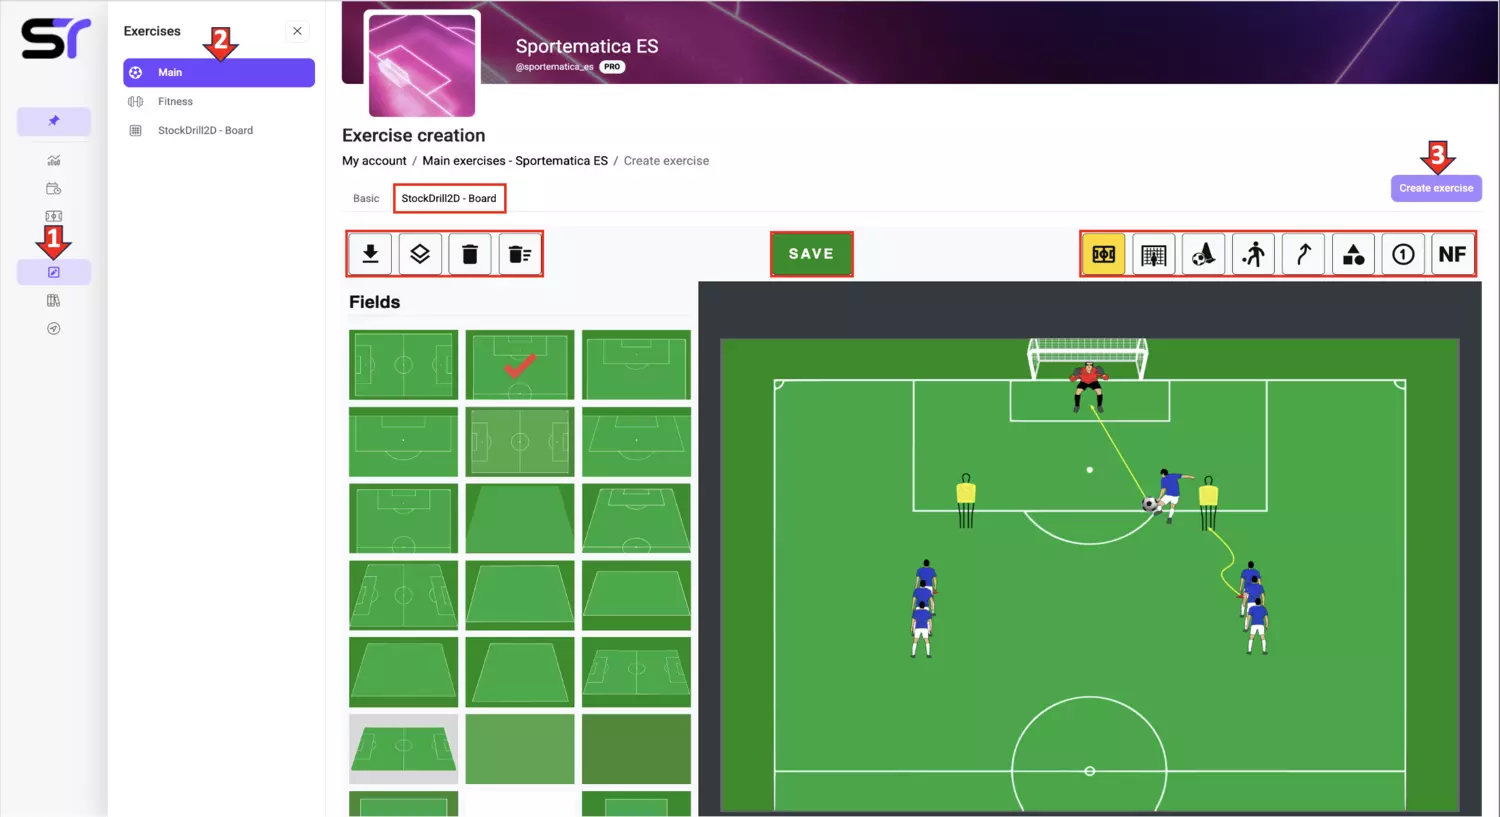Choose the full pitch field thumbnail
The width and height of the screenshot is (1500, 817).
coord(403,365)
